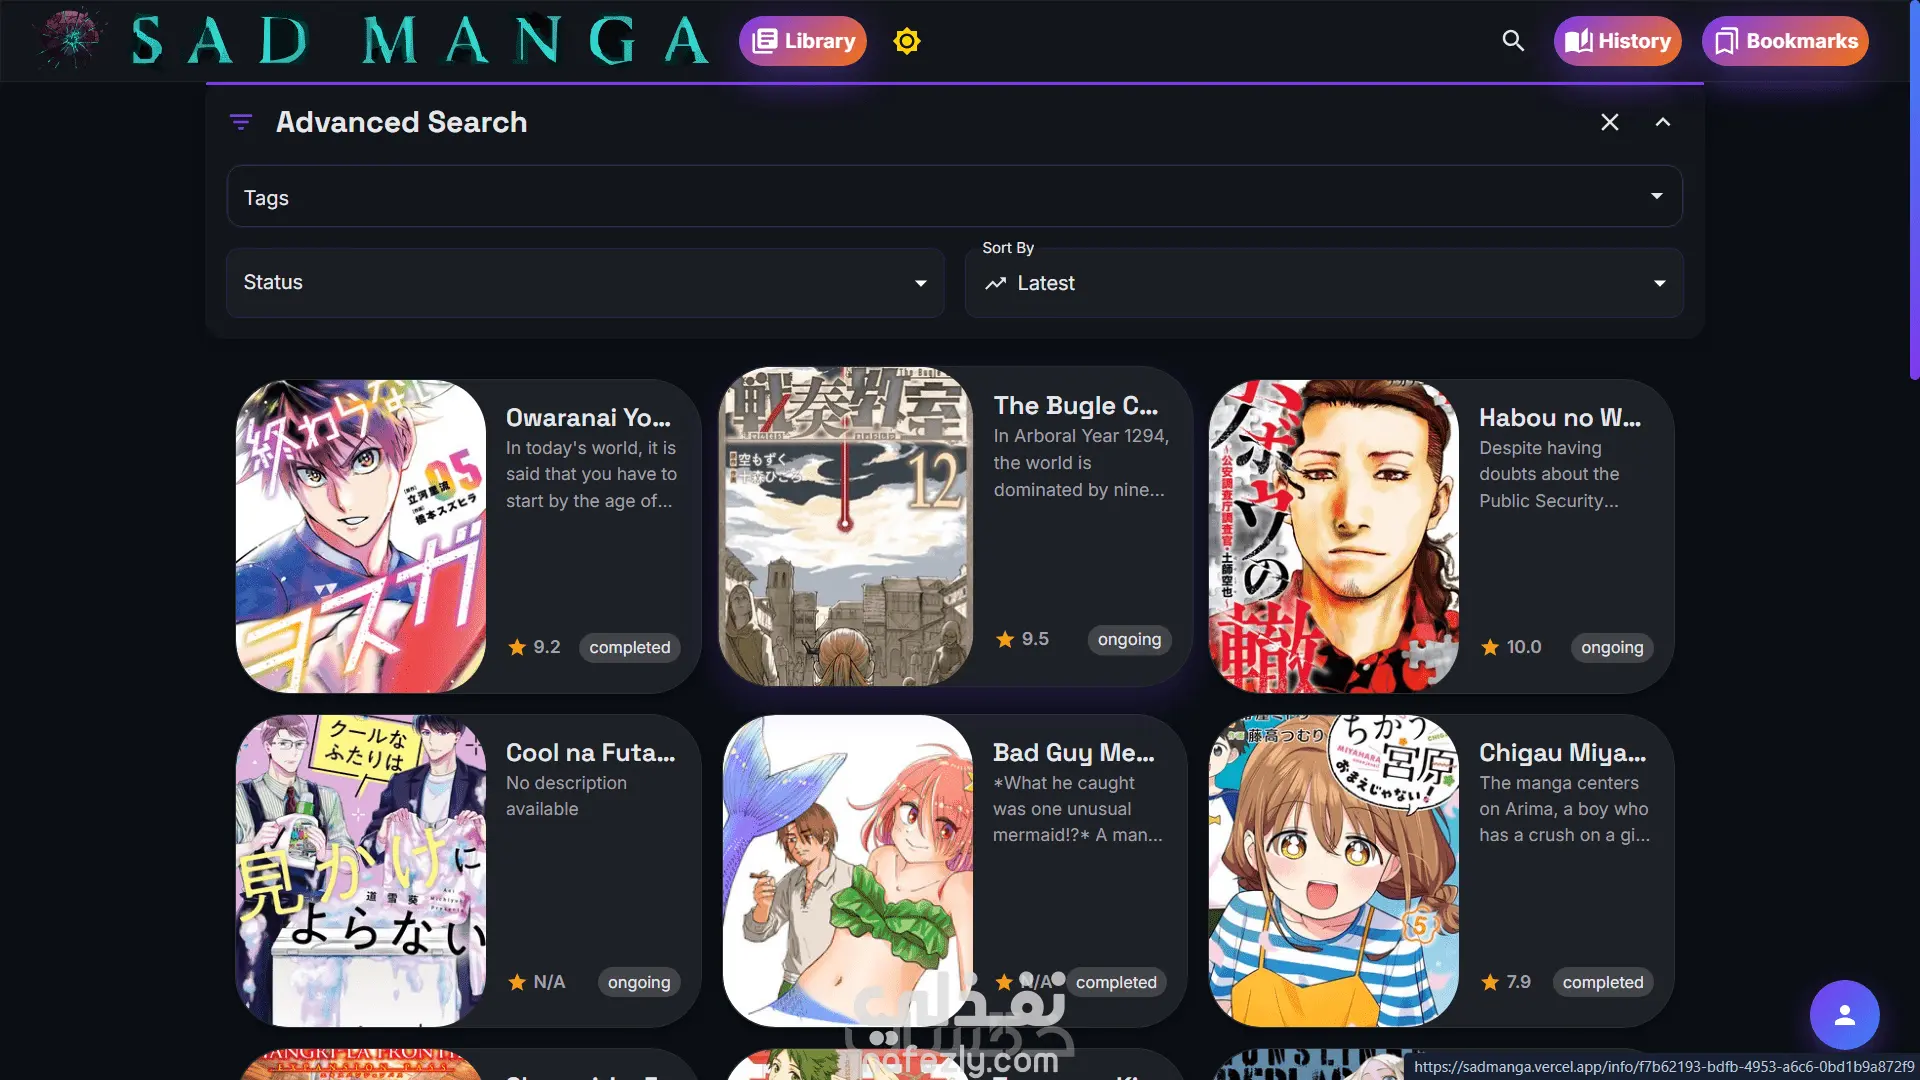Click the filter icon beside Advanced Search
The image size is (1920, 1080).
tap(241, 122)
